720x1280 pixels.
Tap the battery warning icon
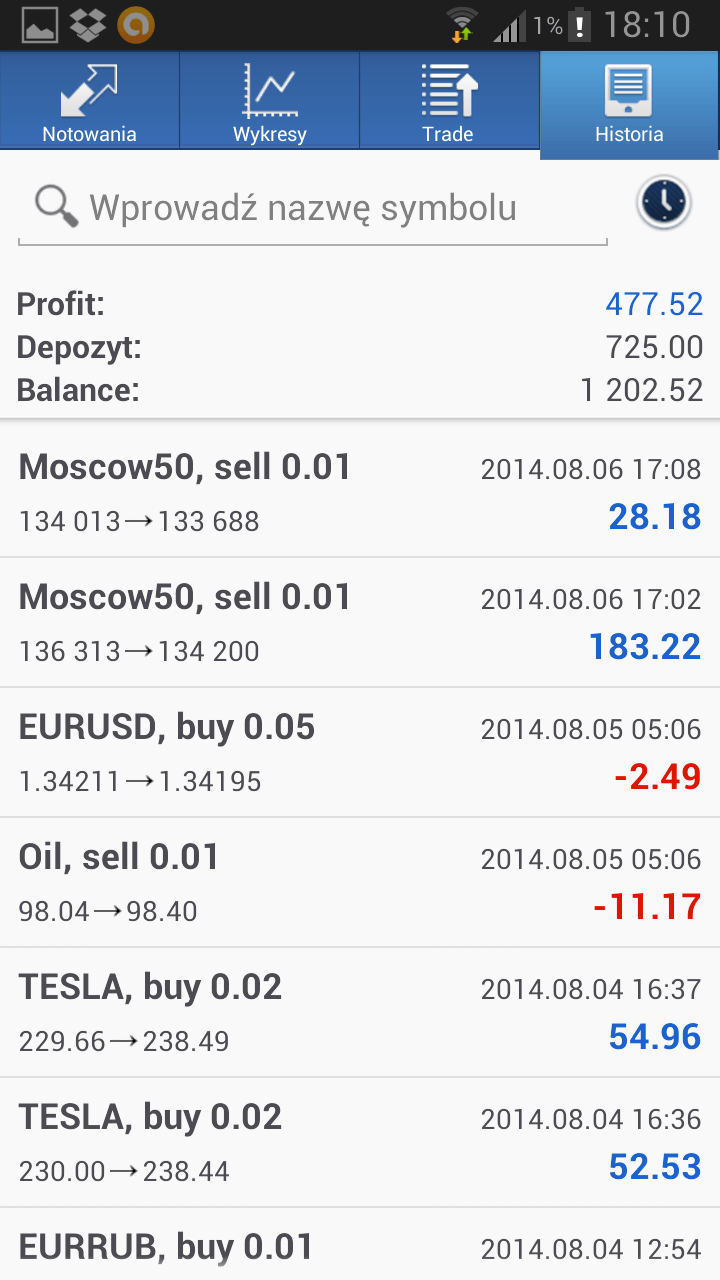pyautogui.click(x=579, y=25)
